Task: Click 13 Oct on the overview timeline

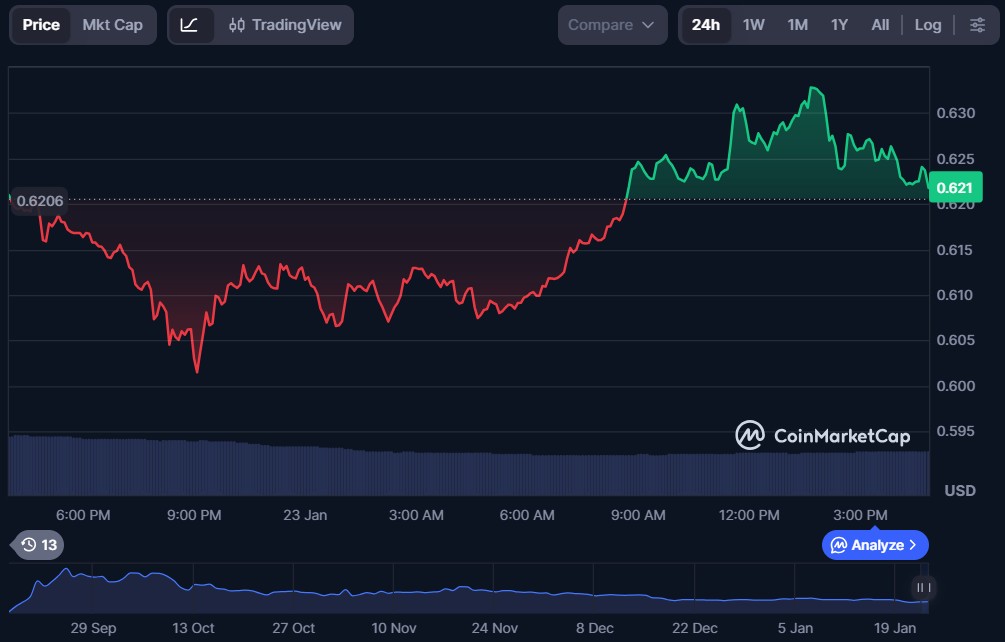Action: click(193, 628)
